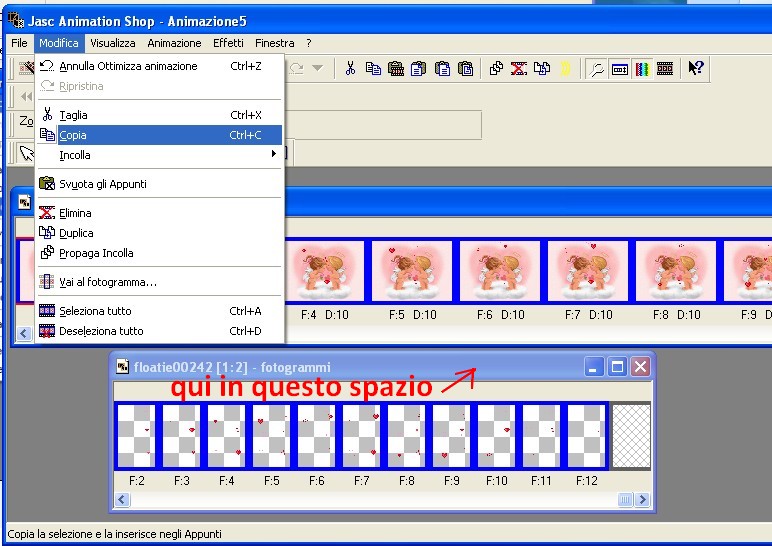
Task: Click the icon beside Vai al fotogramma
Action: coord(47,282)
